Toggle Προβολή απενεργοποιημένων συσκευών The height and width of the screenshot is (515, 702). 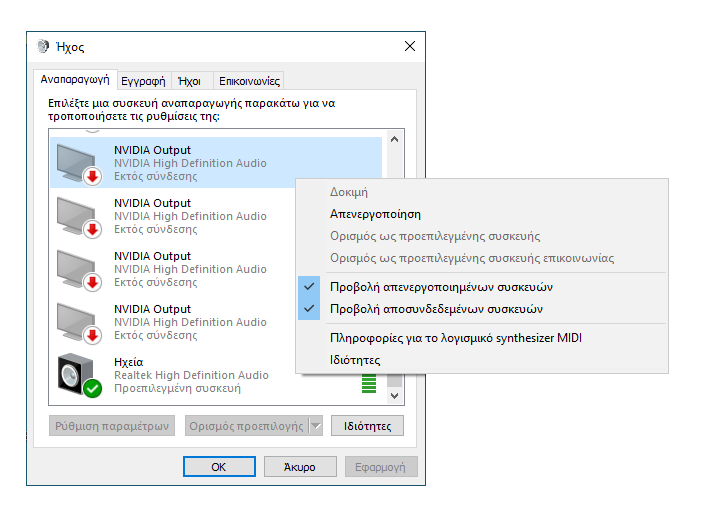(482, 287)
